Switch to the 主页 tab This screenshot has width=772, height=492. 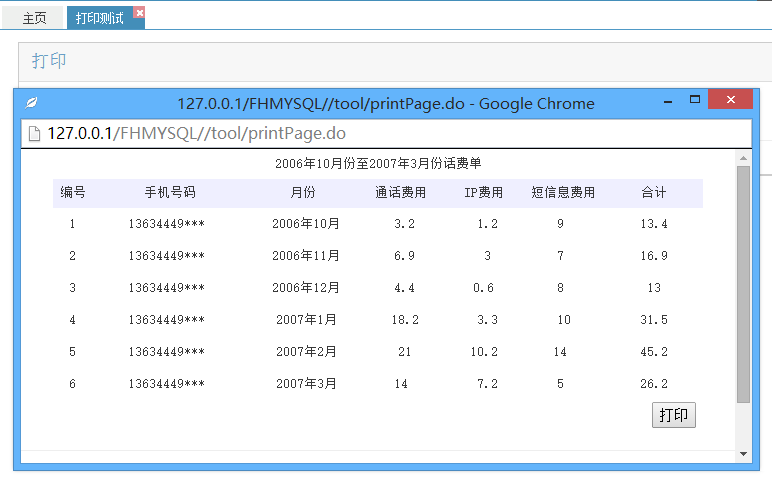(34, 18)
